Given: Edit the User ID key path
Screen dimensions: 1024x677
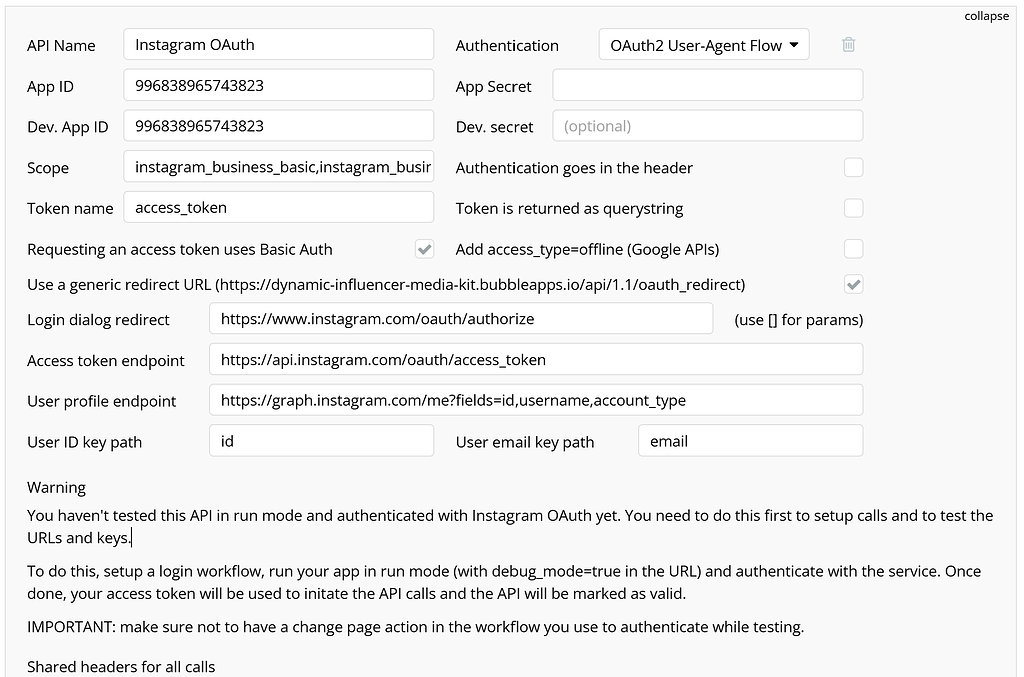Looking at the screenshot, I should point(321,441).
